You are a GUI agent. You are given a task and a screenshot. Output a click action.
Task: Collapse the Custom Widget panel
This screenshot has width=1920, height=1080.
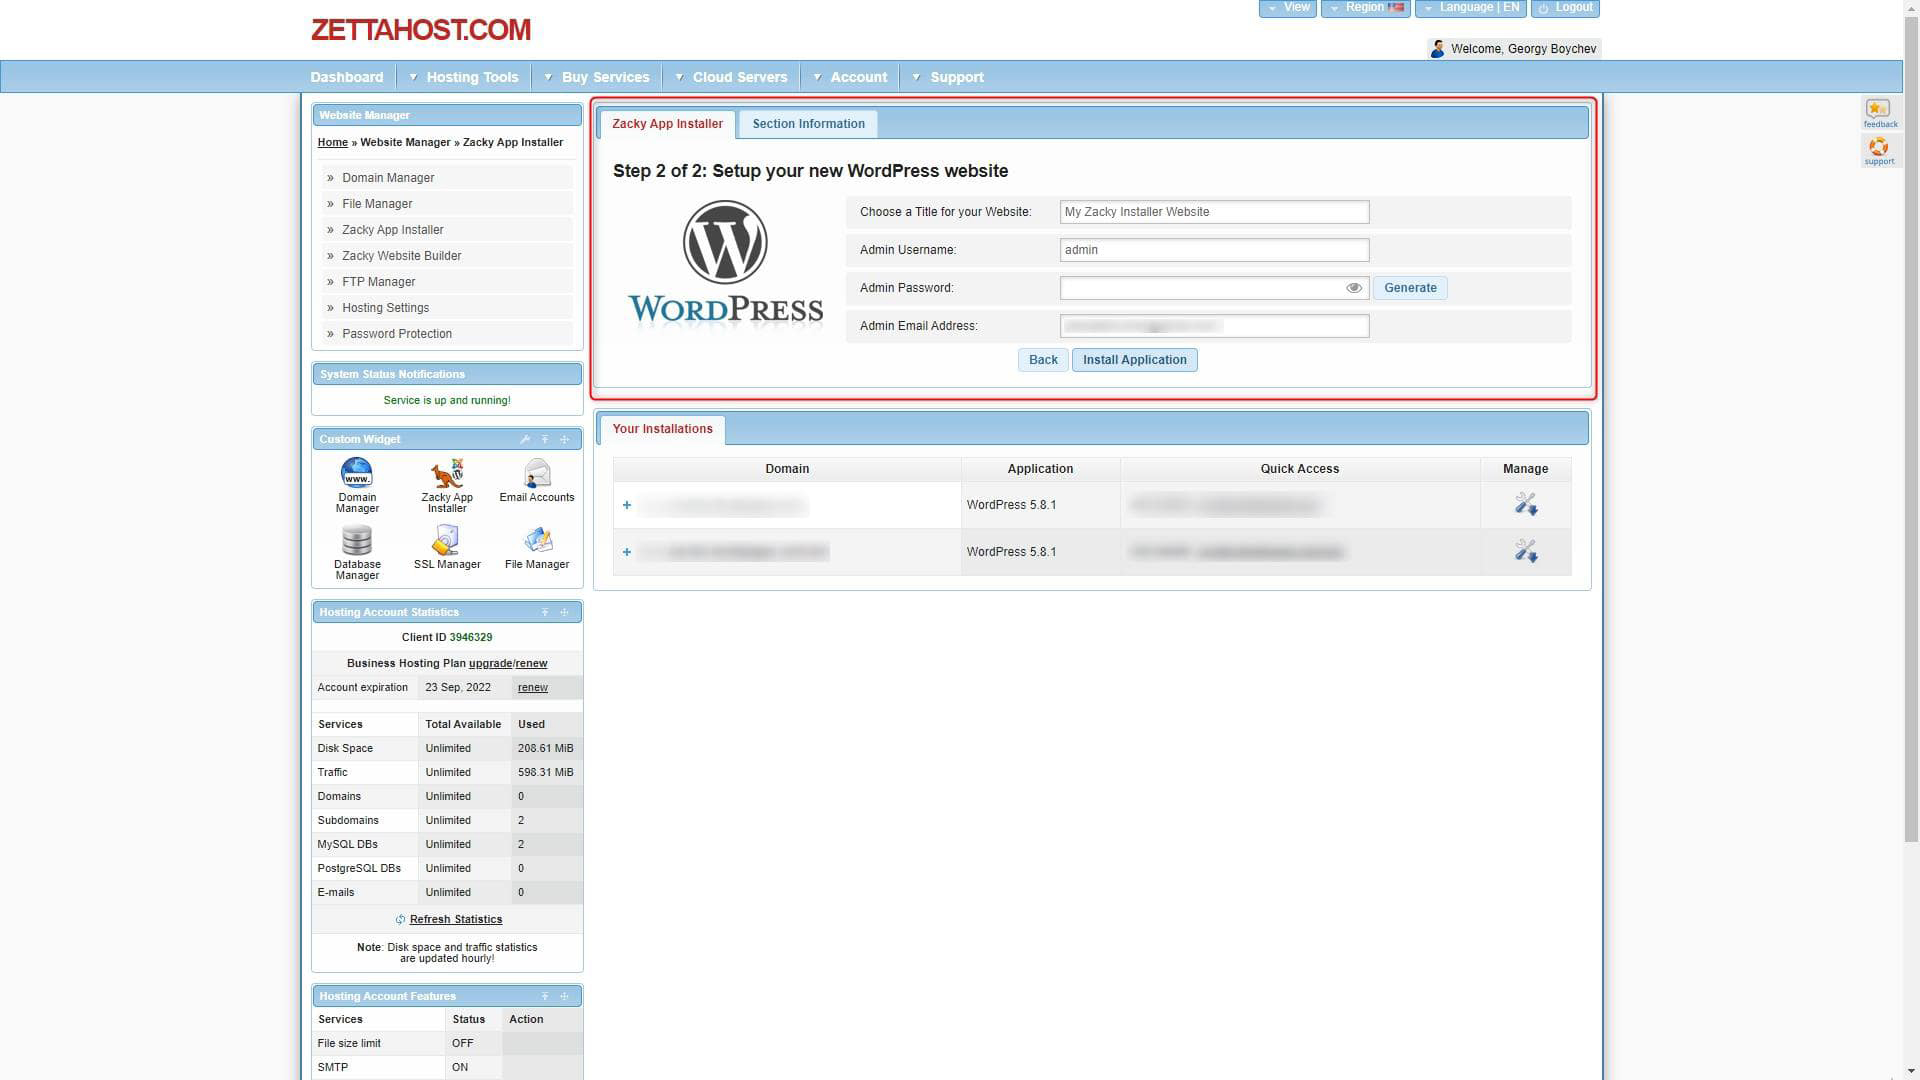545,440
